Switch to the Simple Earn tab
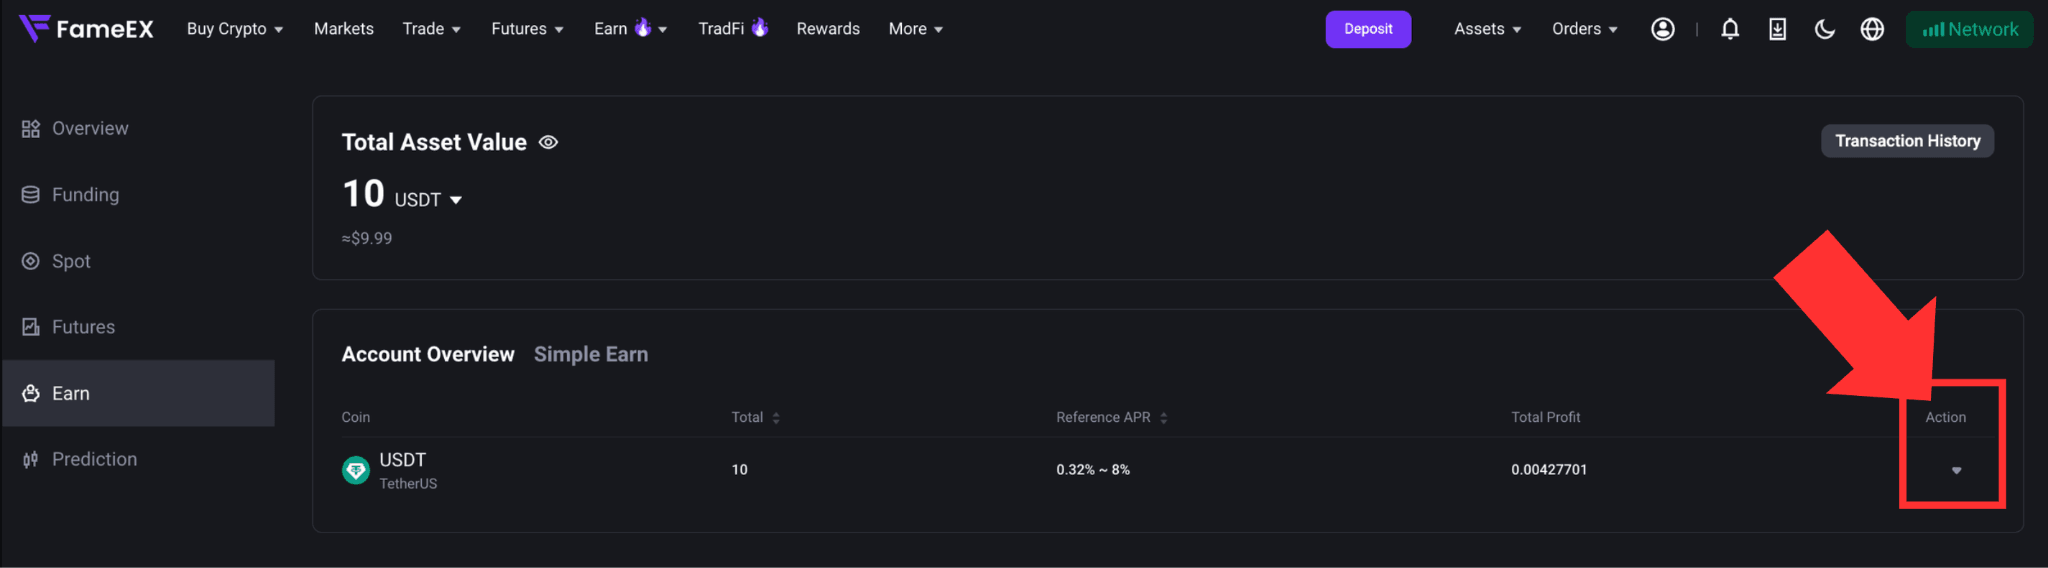Viewport: 2048px width, 568px height. coord(591,354)
